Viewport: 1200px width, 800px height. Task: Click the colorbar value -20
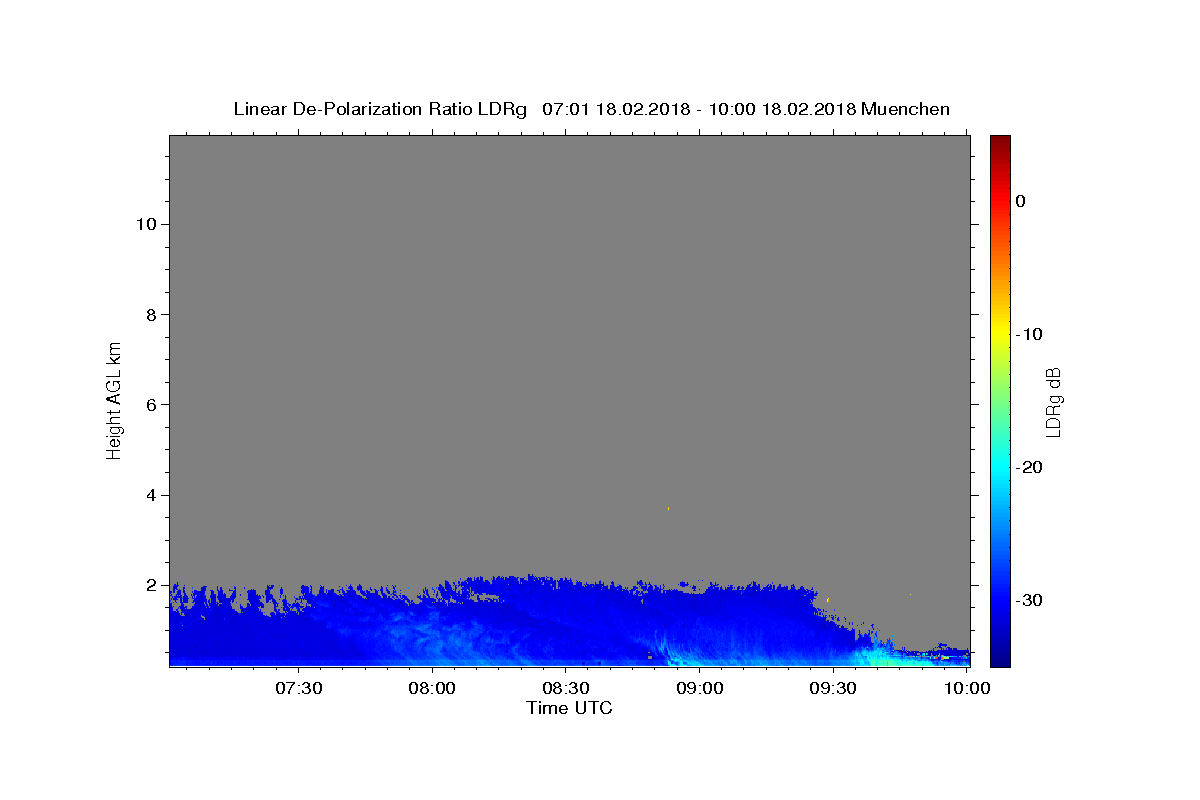[x=1029, y=467]
